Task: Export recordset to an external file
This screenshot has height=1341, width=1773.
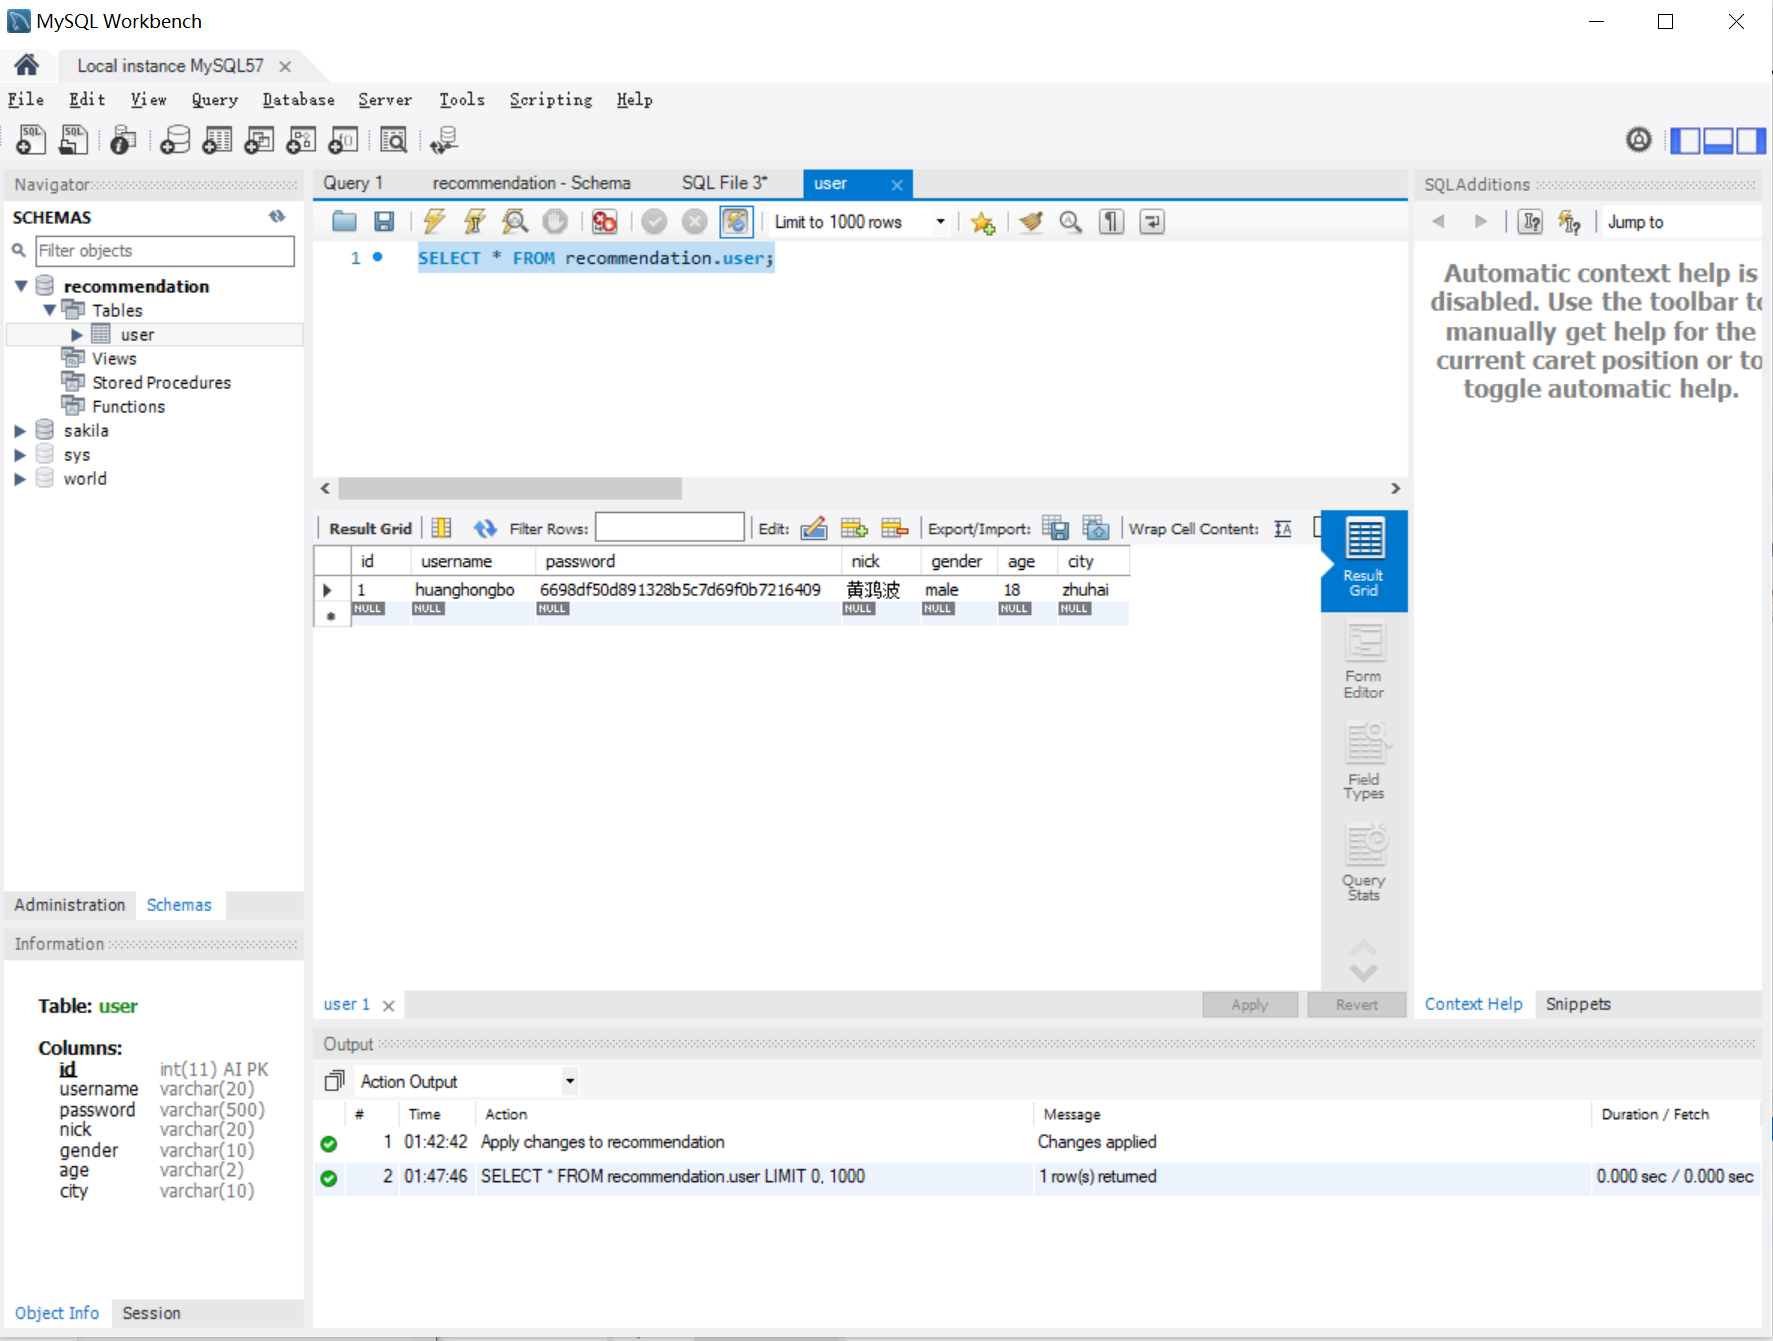Action: [1055, 528]
